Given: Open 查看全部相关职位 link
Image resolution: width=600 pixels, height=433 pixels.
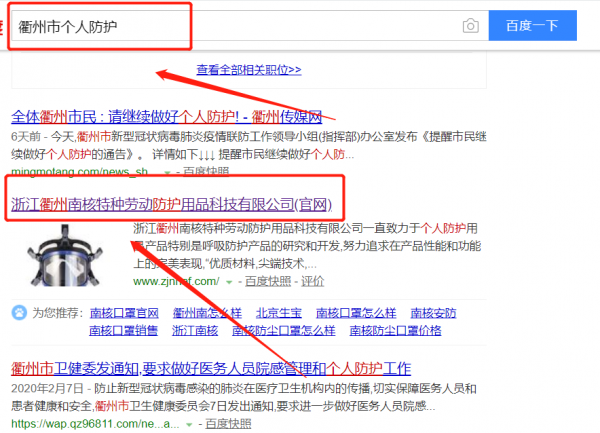Looking at the screenshot, I should click(249, 70).
